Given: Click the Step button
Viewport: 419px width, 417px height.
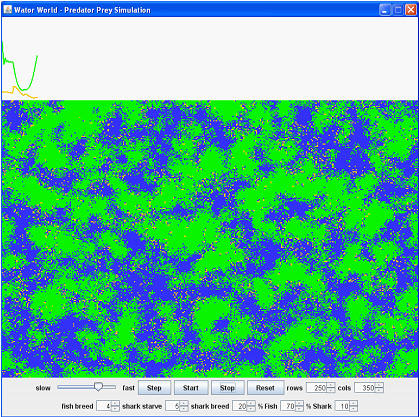Looking at the screenshot, I should coord(154,388).
